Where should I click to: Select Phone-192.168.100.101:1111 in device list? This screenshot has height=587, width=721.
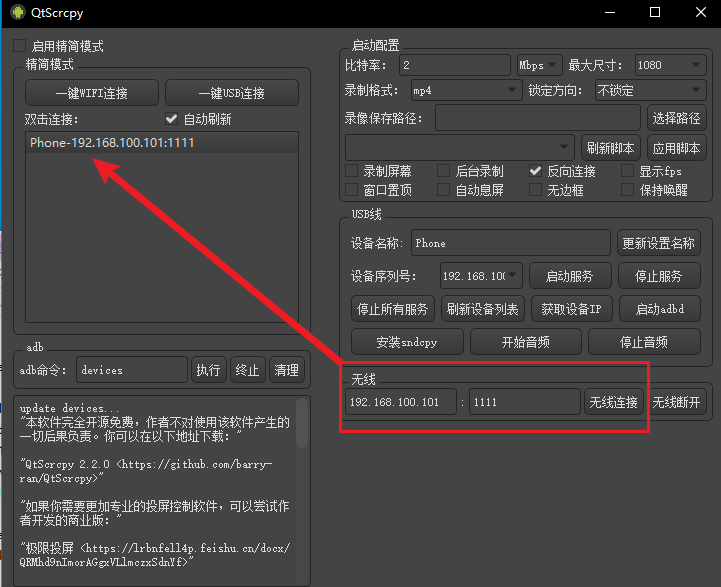112,143
